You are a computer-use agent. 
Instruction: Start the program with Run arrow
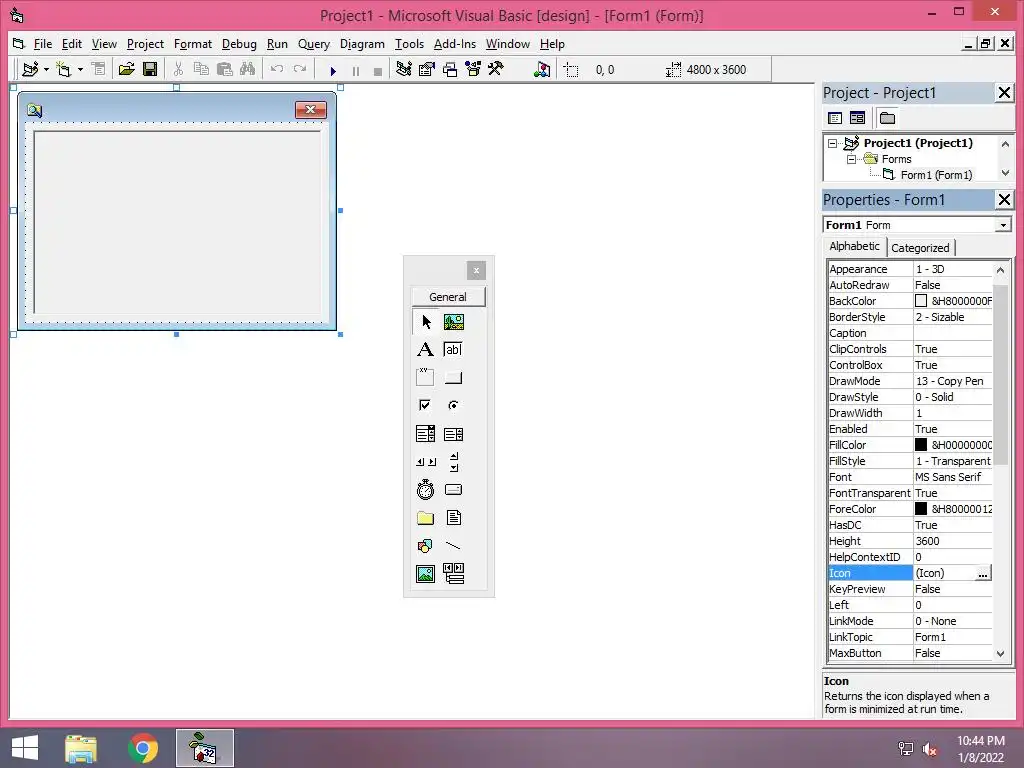pyautogui.click(x=333, y=71)
